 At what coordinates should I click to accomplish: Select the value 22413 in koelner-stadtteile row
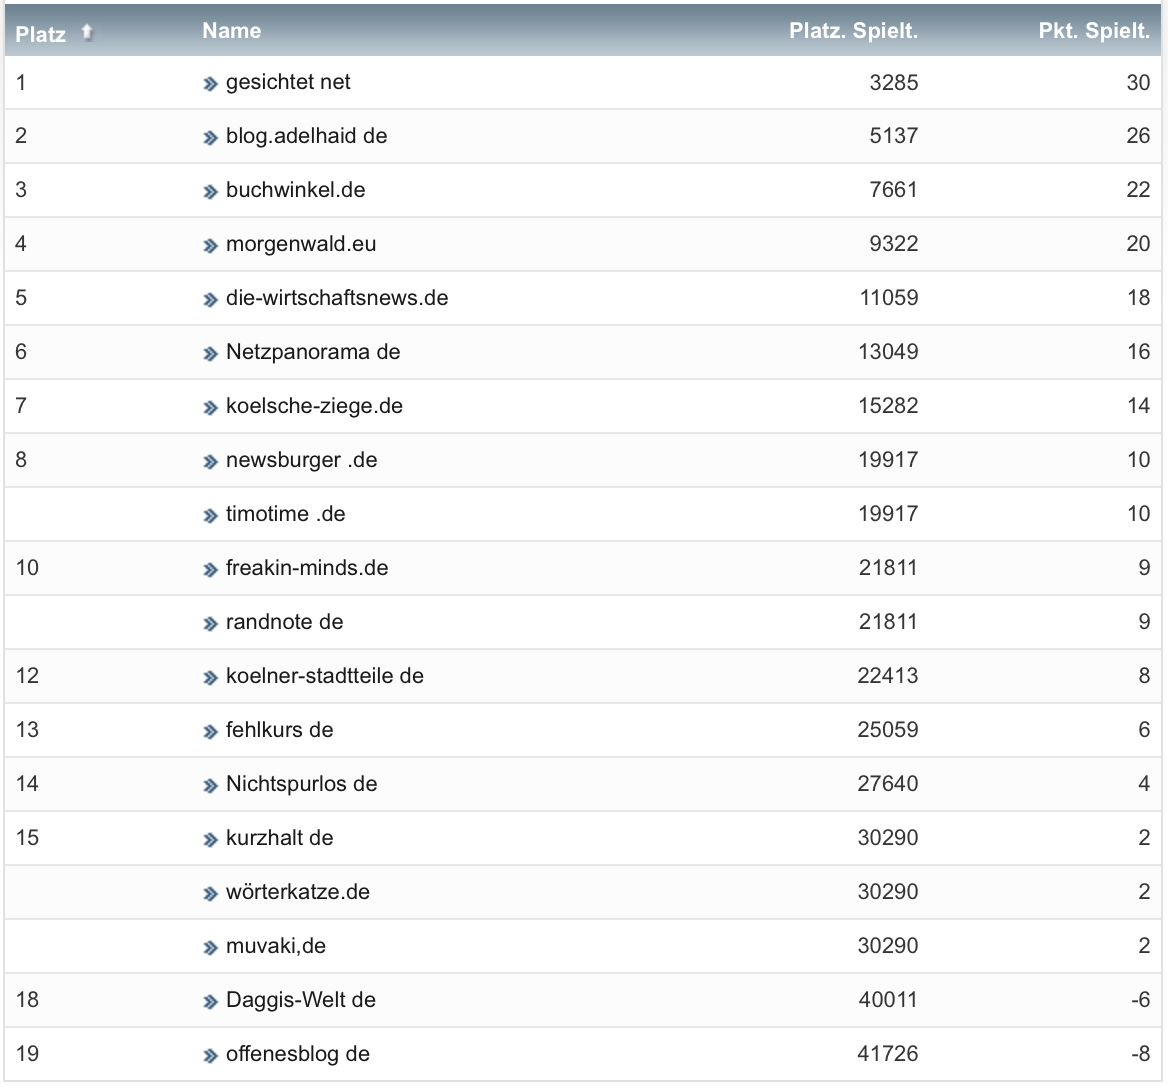(888, 675)
